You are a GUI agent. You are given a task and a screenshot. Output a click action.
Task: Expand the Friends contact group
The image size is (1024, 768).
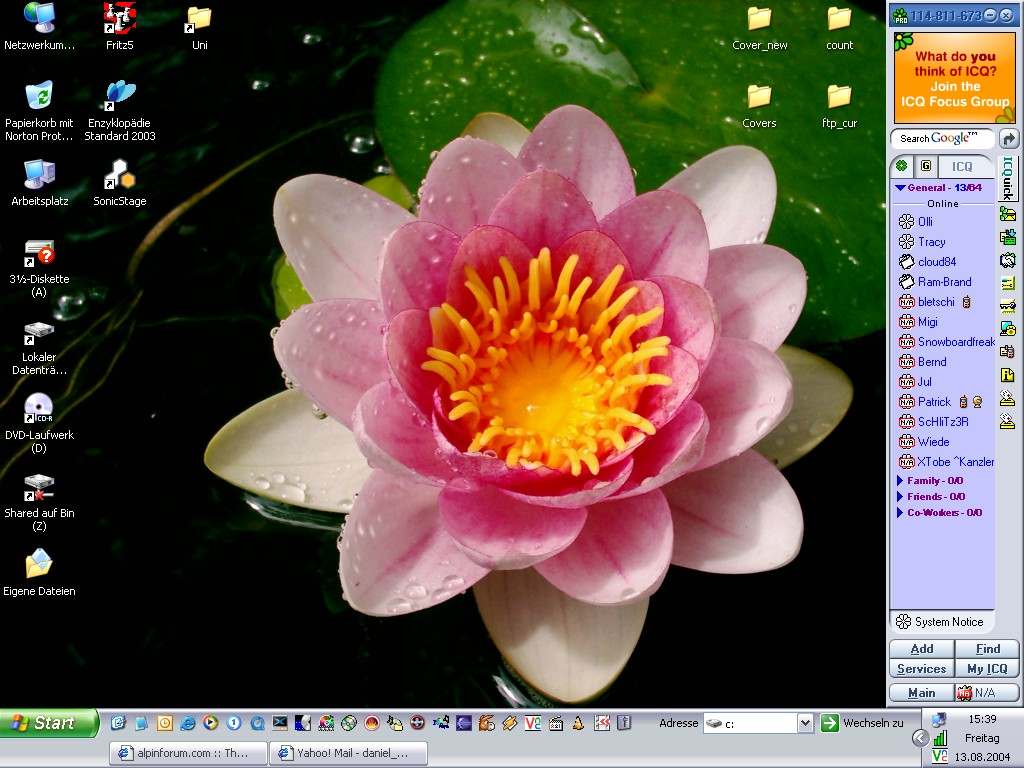(900, 497)
